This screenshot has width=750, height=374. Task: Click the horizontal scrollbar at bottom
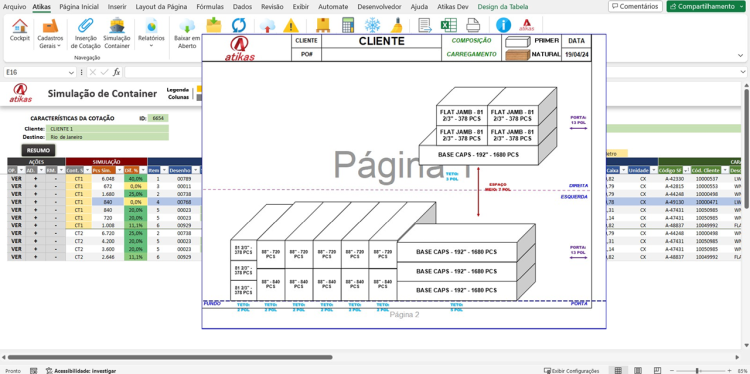170,357
